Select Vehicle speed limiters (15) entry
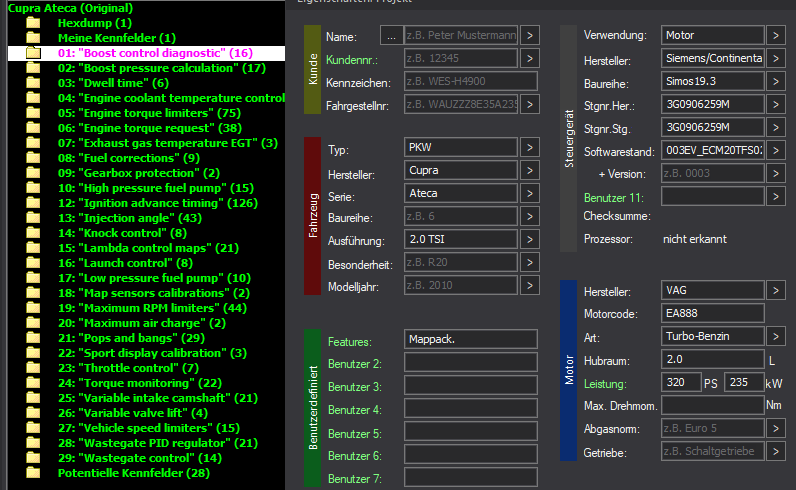 (x=149, y=428)
